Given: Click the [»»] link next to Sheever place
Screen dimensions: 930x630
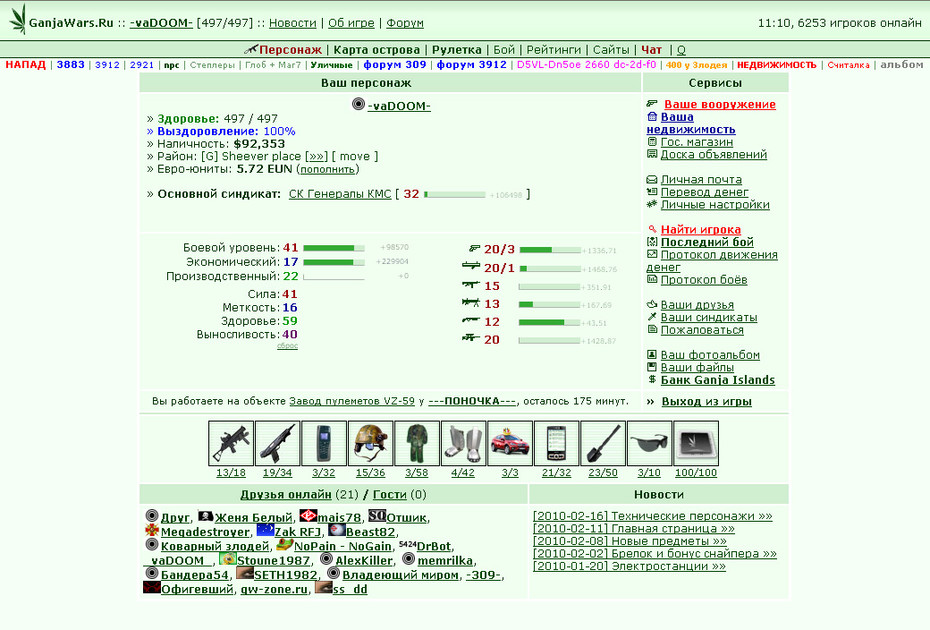Looking at the screenshot, I should [316, 157].
